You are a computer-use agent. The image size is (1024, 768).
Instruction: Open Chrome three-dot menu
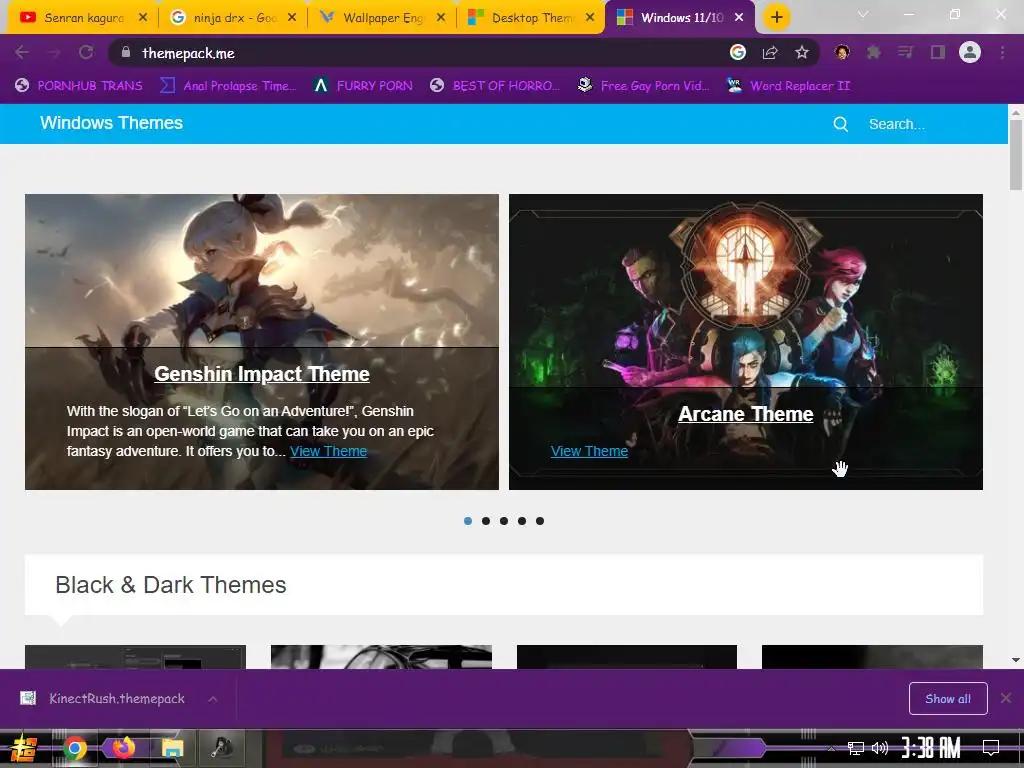click(x=1002, y=52)
